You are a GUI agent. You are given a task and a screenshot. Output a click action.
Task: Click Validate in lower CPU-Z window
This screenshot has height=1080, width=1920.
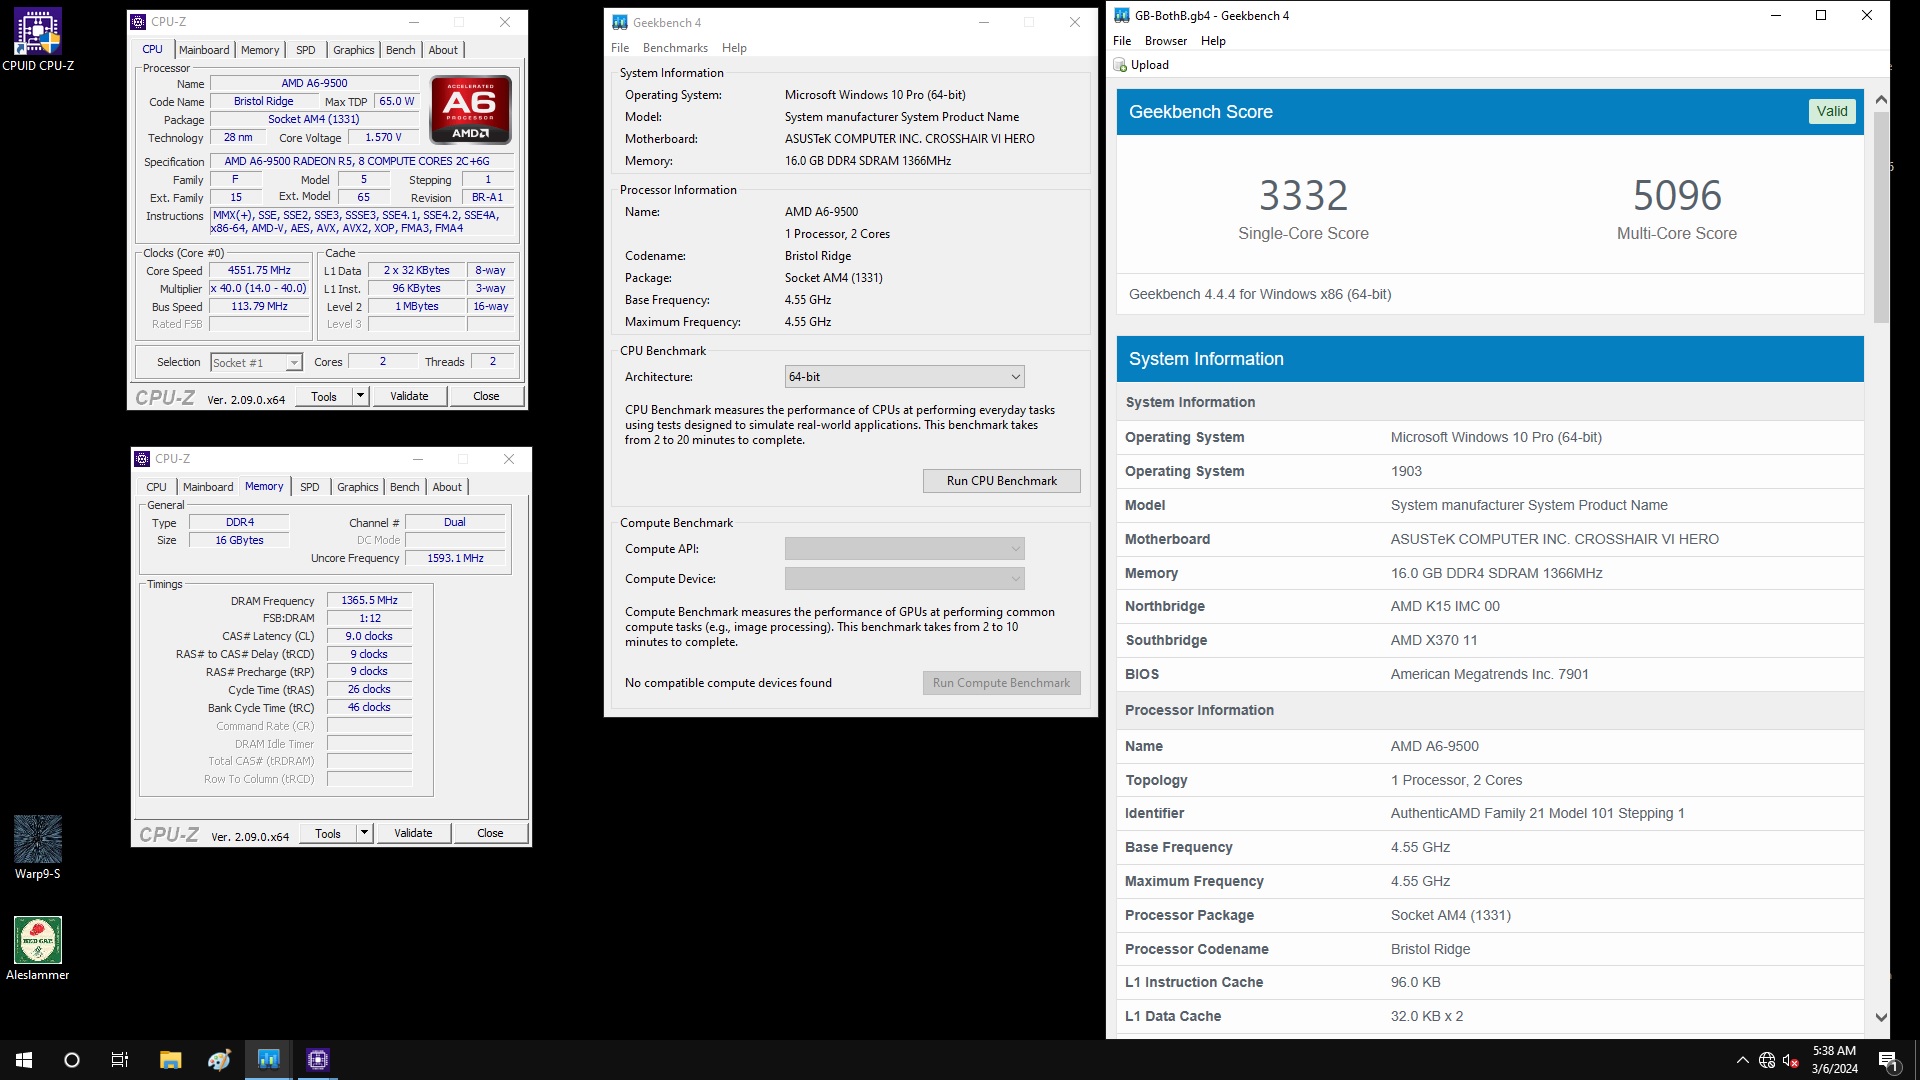coord(413,833)
